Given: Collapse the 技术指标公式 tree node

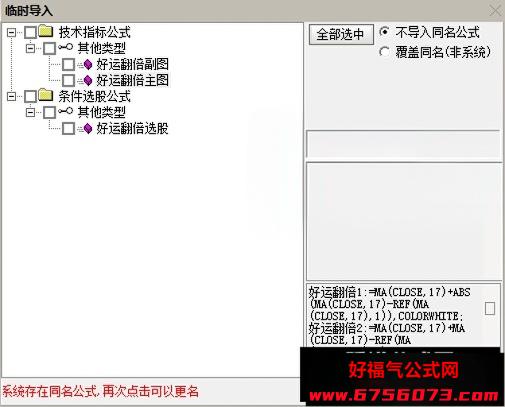Looking at the screenshot, I should pos(12,33).
